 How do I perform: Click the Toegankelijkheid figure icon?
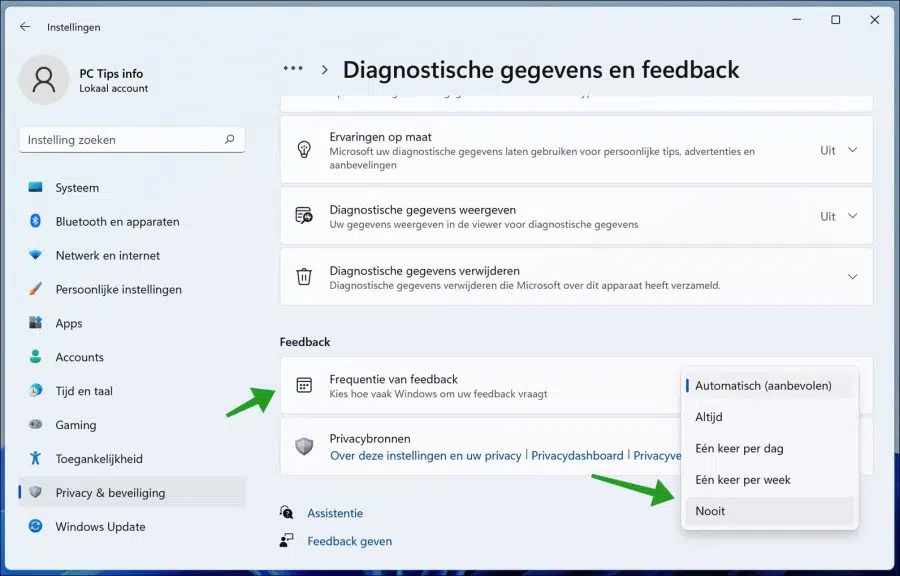click(x=36, y=458)
